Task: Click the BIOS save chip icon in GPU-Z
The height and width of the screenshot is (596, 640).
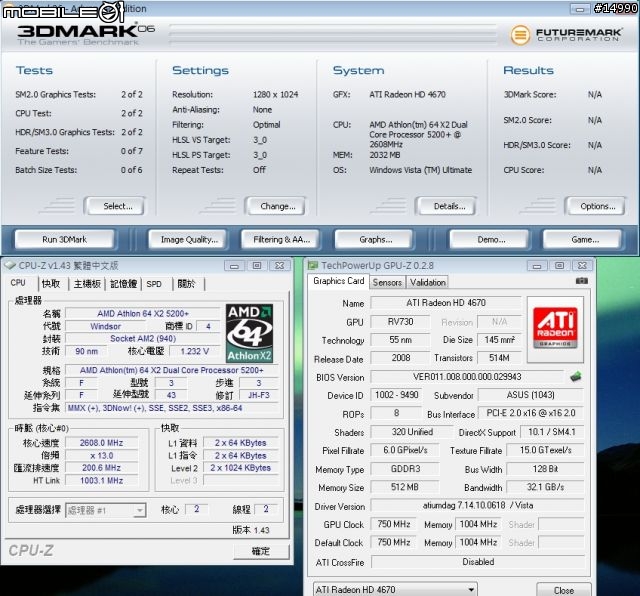Action: pyautogui.click(x=576, y=376)
